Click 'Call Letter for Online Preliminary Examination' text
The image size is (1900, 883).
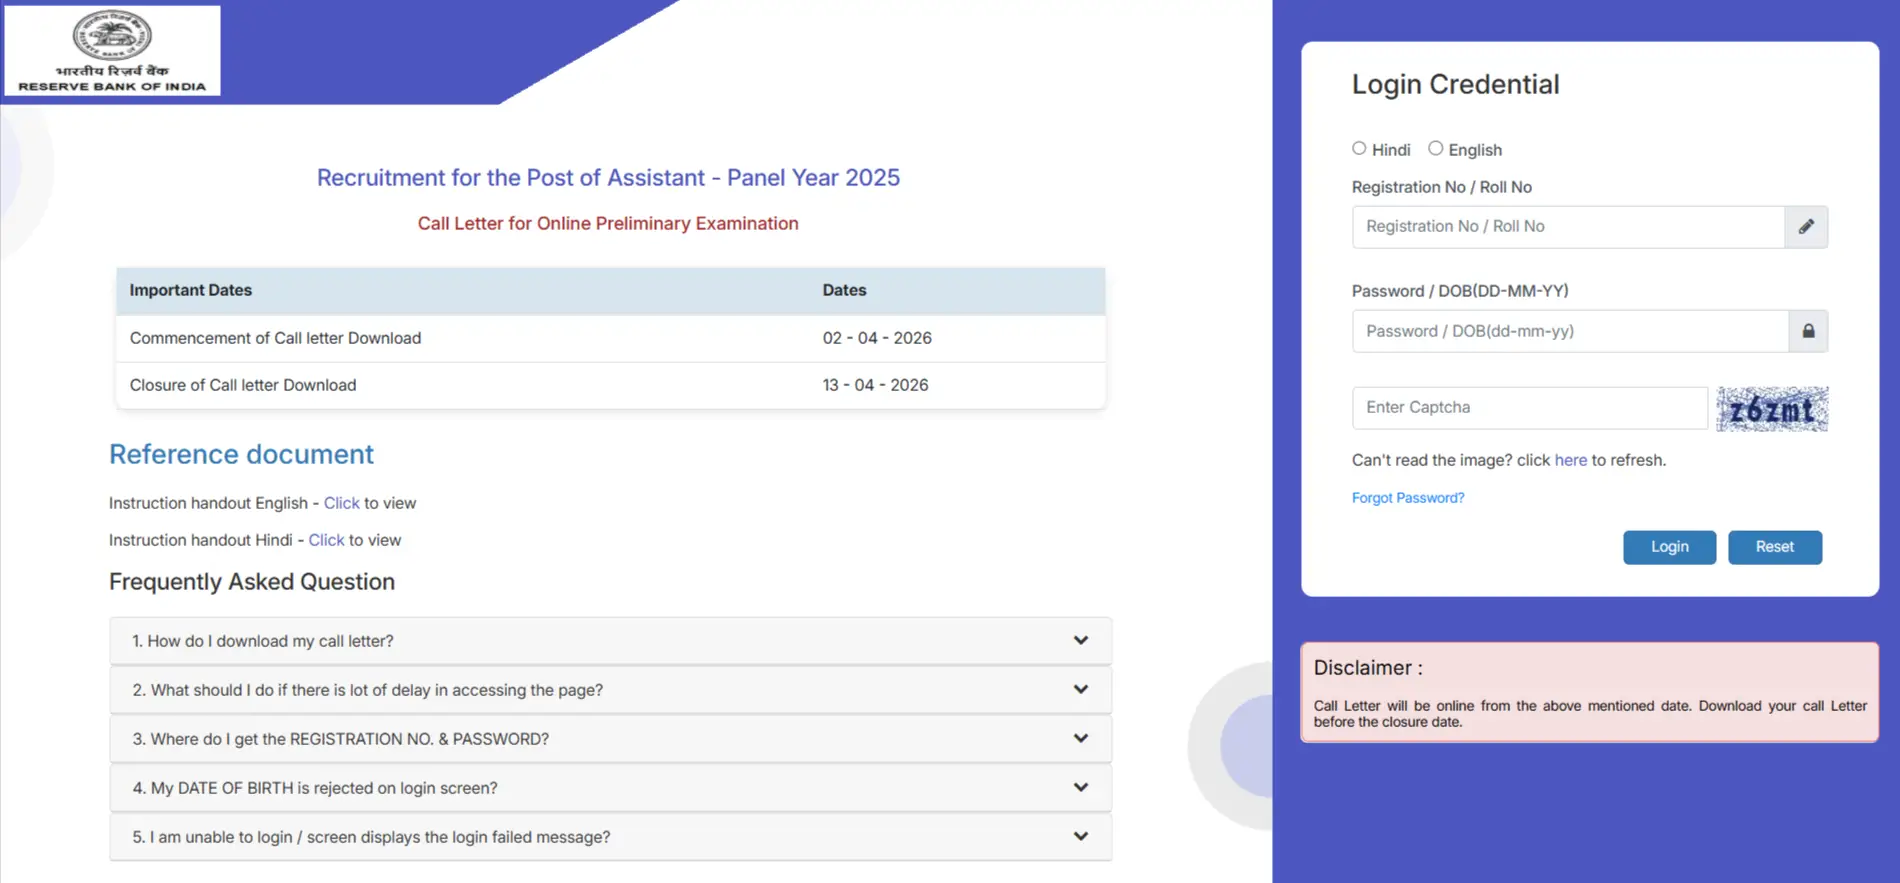point(608,223)
